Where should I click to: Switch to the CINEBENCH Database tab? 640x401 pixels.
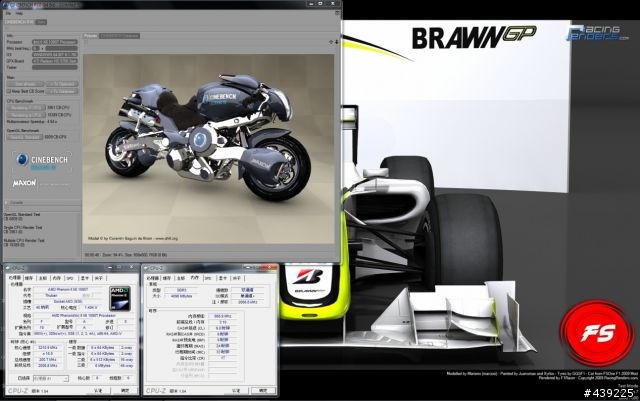tap(120, 36)
